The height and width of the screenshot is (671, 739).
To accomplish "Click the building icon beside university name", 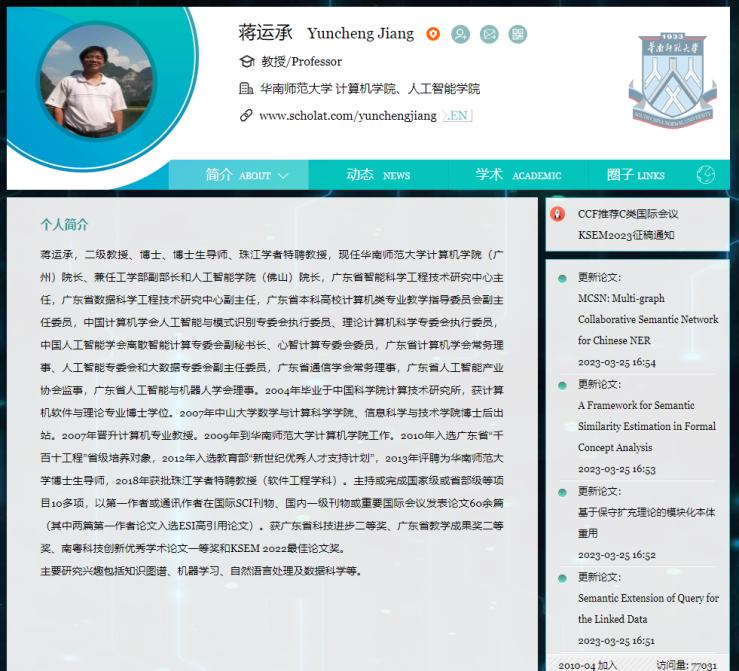I will pyautogui.click(x=246, y=89).
